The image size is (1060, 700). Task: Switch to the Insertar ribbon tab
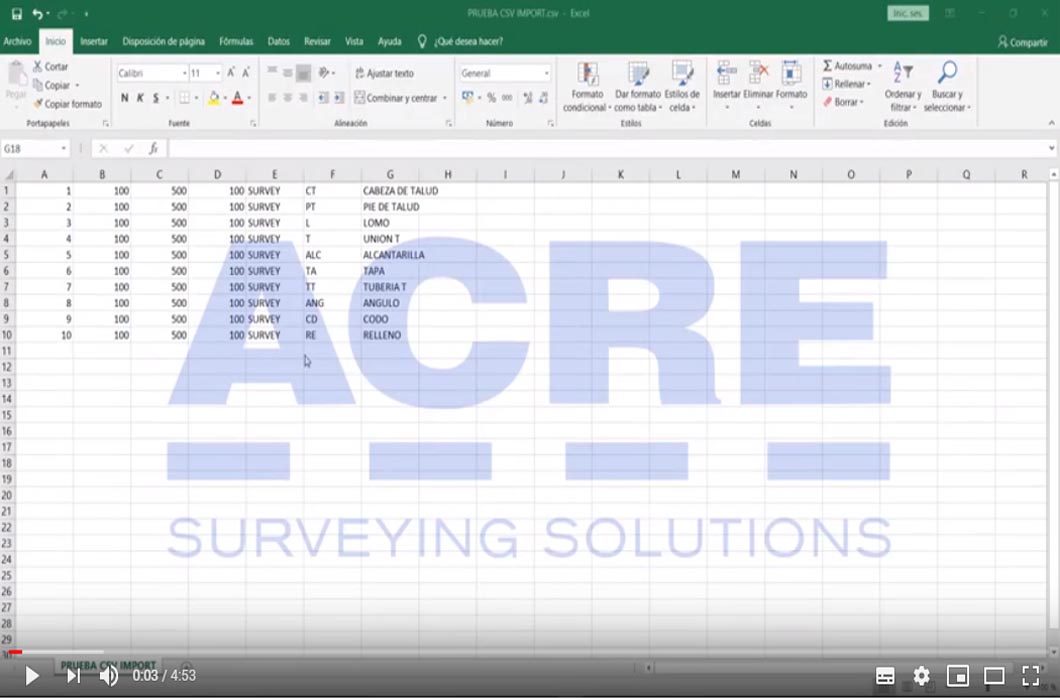pos(94,41)
